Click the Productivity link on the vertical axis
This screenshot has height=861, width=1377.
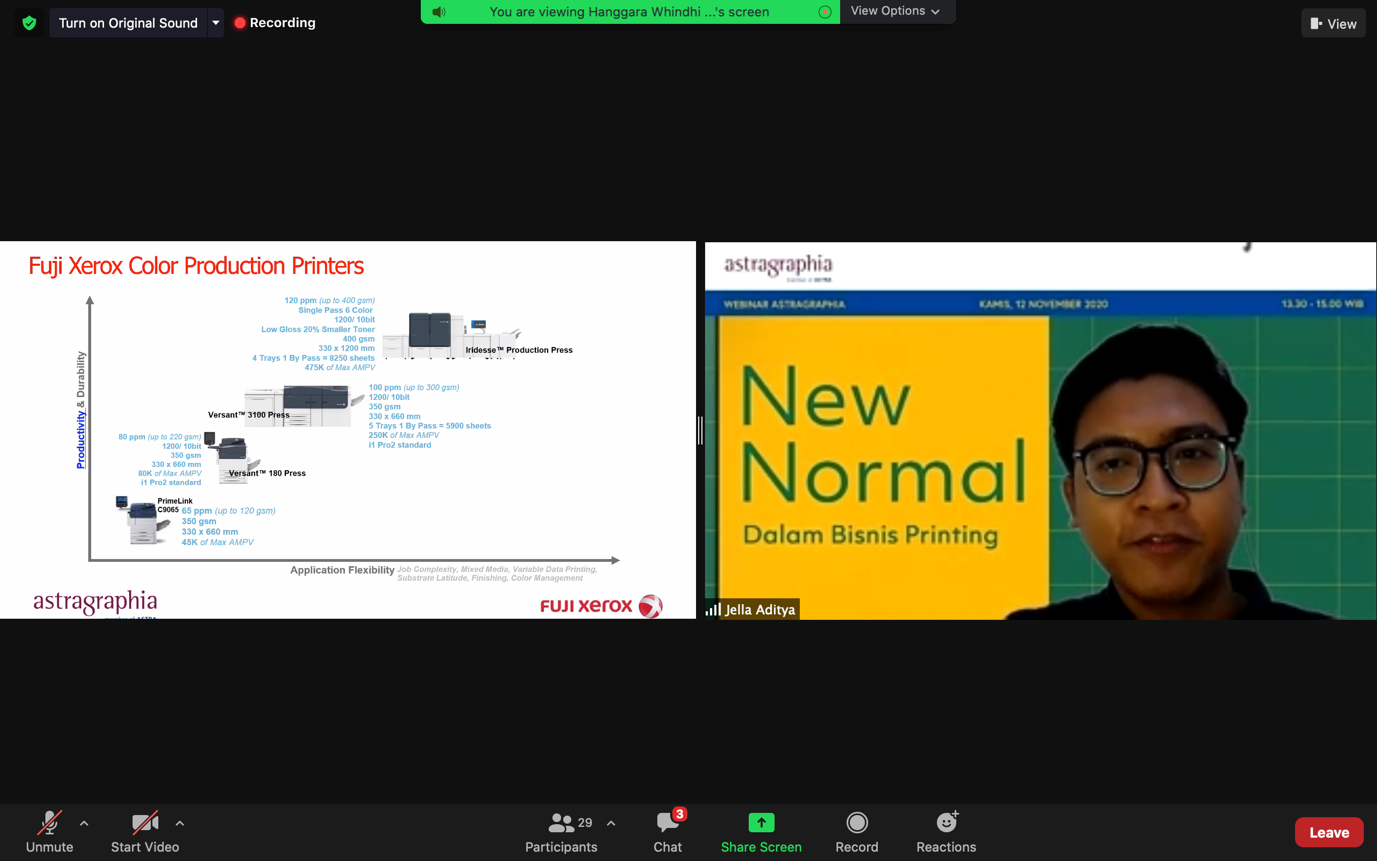[81, 439]
